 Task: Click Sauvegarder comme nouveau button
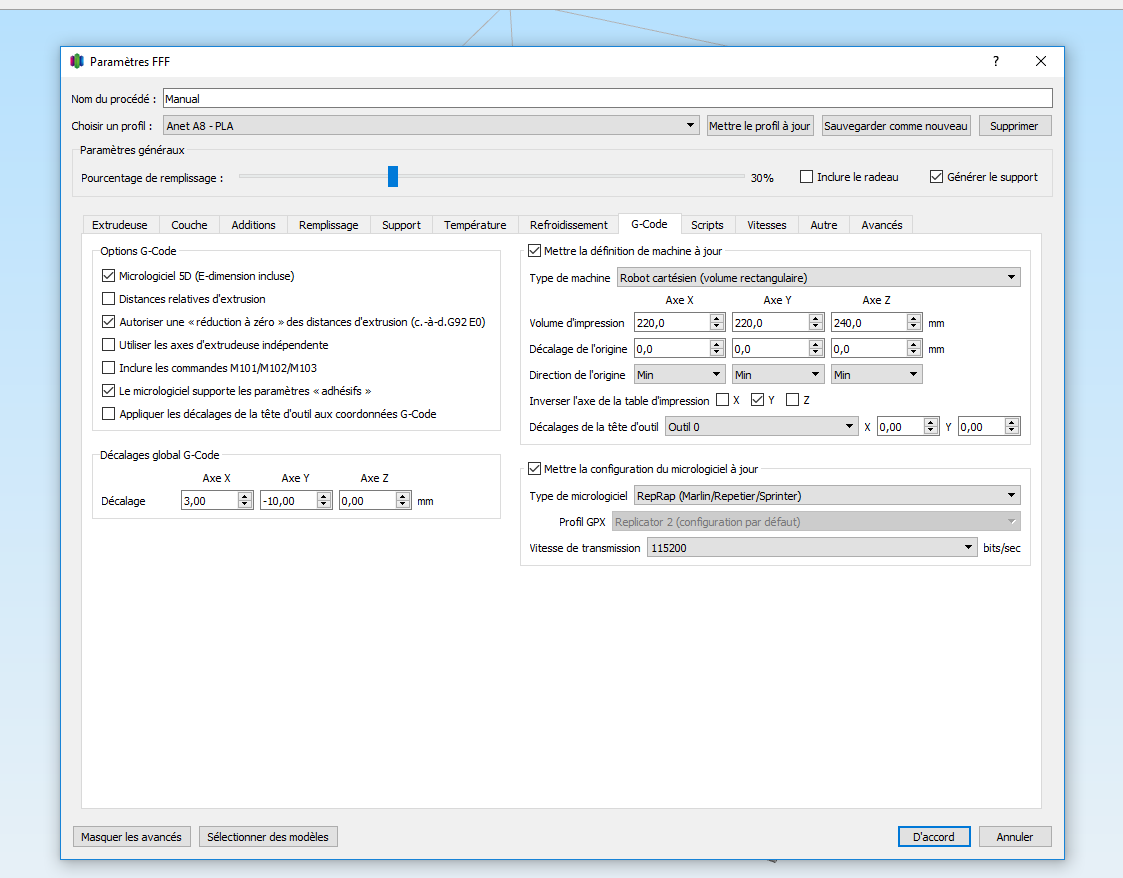(x=896, y=125)
